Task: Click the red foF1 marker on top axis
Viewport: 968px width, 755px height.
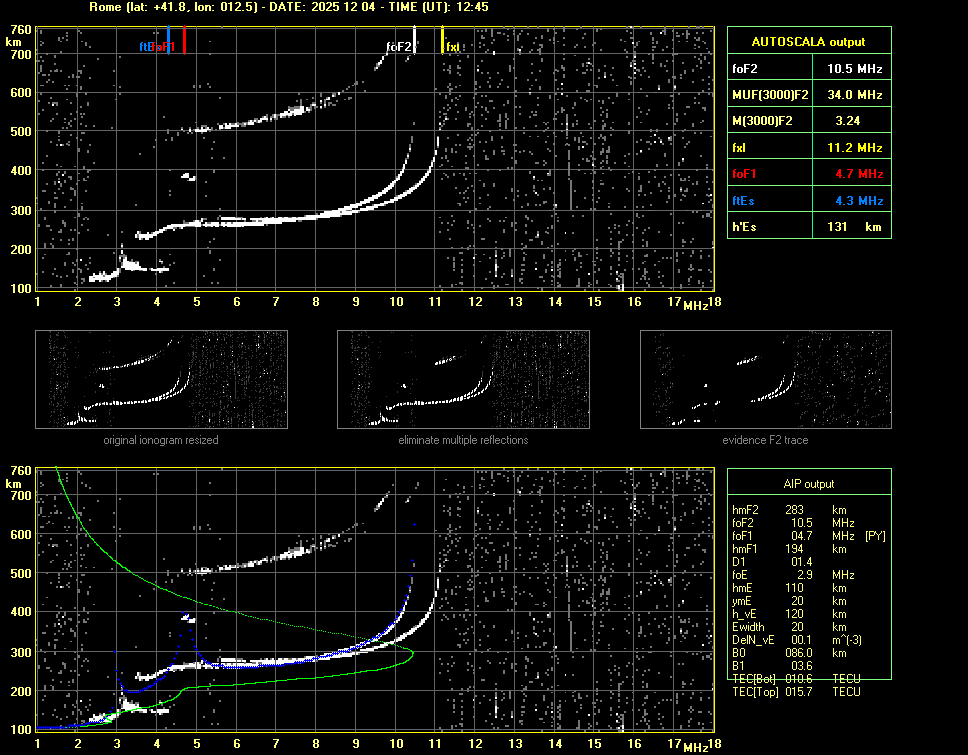Action: (x=184, y=41)
